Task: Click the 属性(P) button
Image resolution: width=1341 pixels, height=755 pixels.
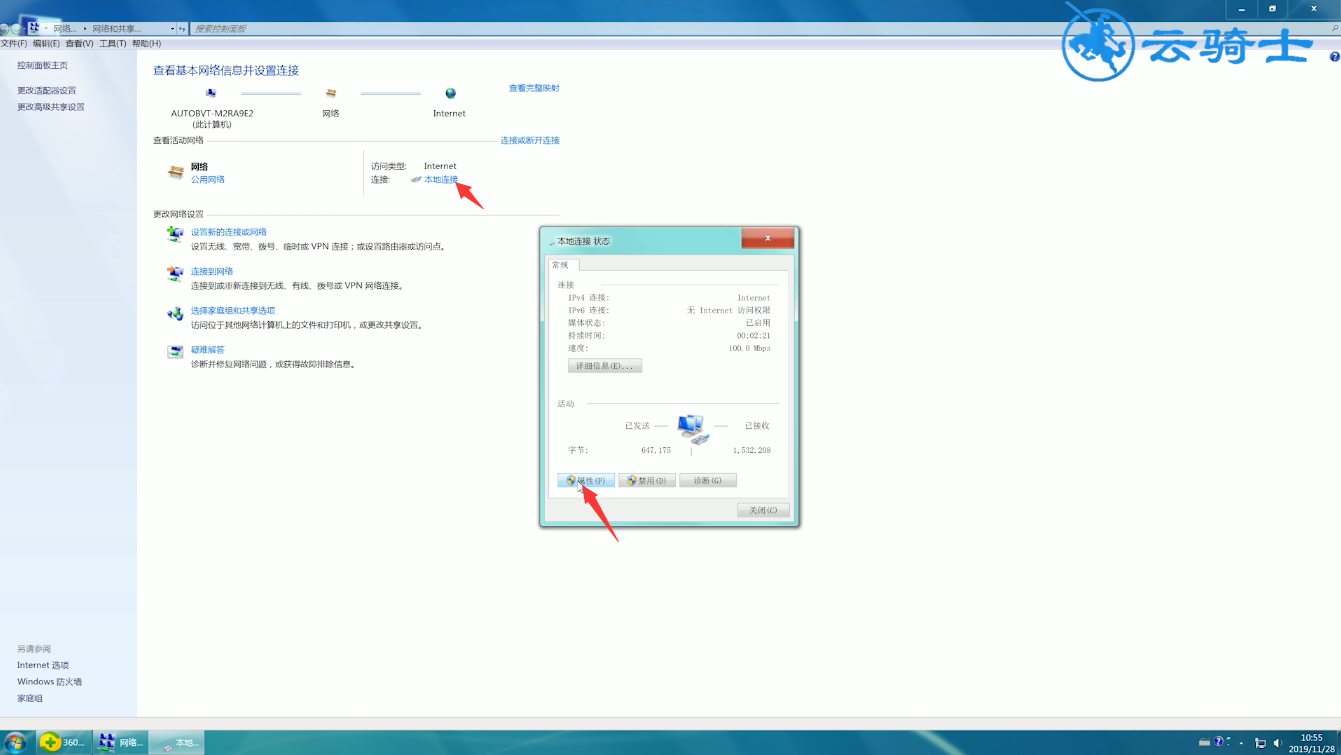Action: [586, 481]
